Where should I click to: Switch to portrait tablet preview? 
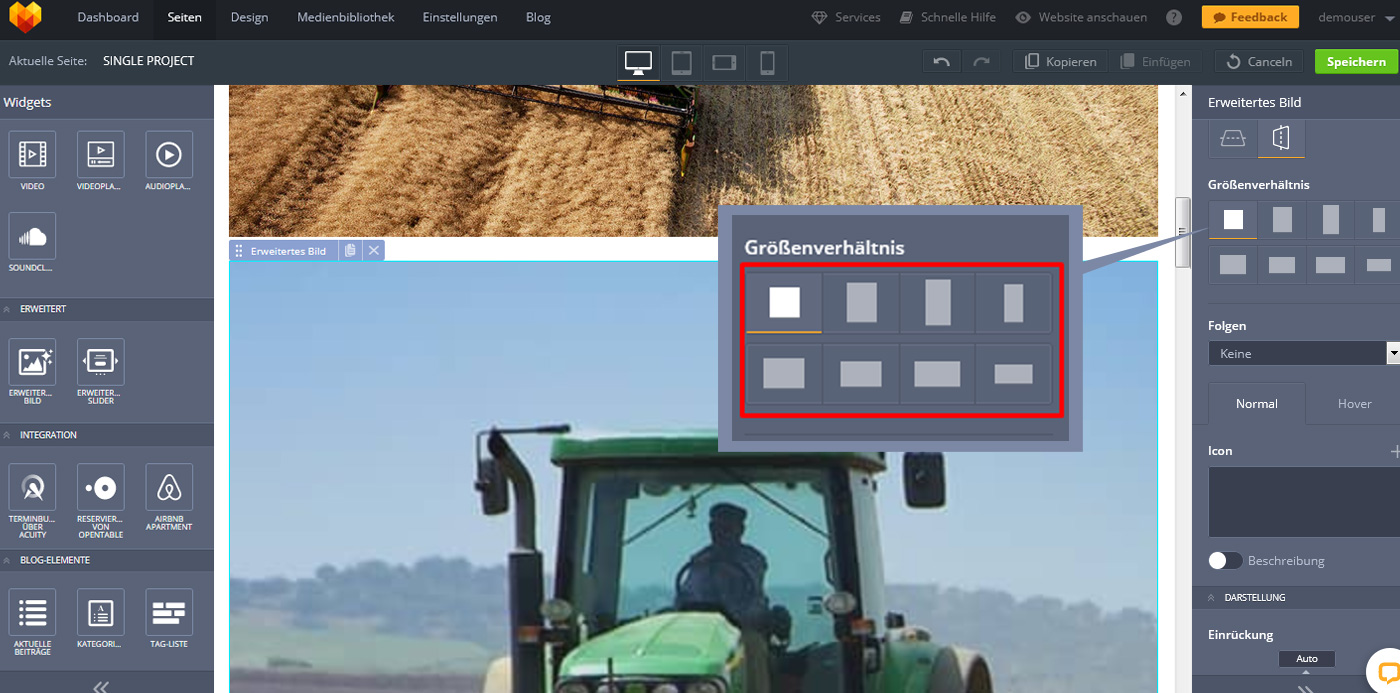(x=681, y=63)
